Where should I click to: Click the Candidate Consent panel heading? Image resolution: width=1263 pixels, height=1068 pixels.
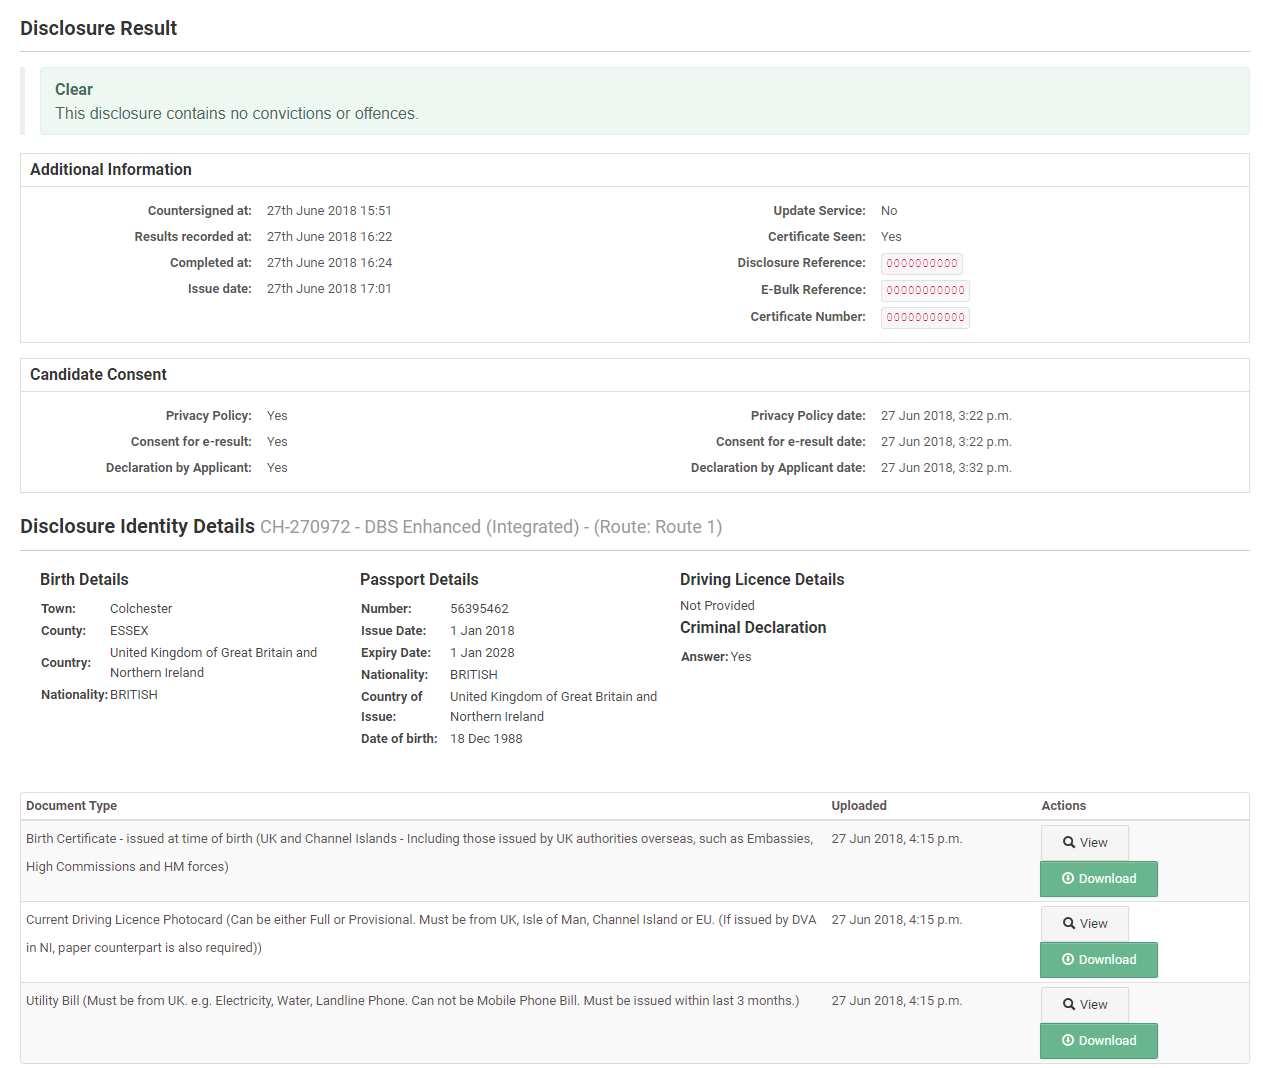pyautogui.click(x=98, y=375)
